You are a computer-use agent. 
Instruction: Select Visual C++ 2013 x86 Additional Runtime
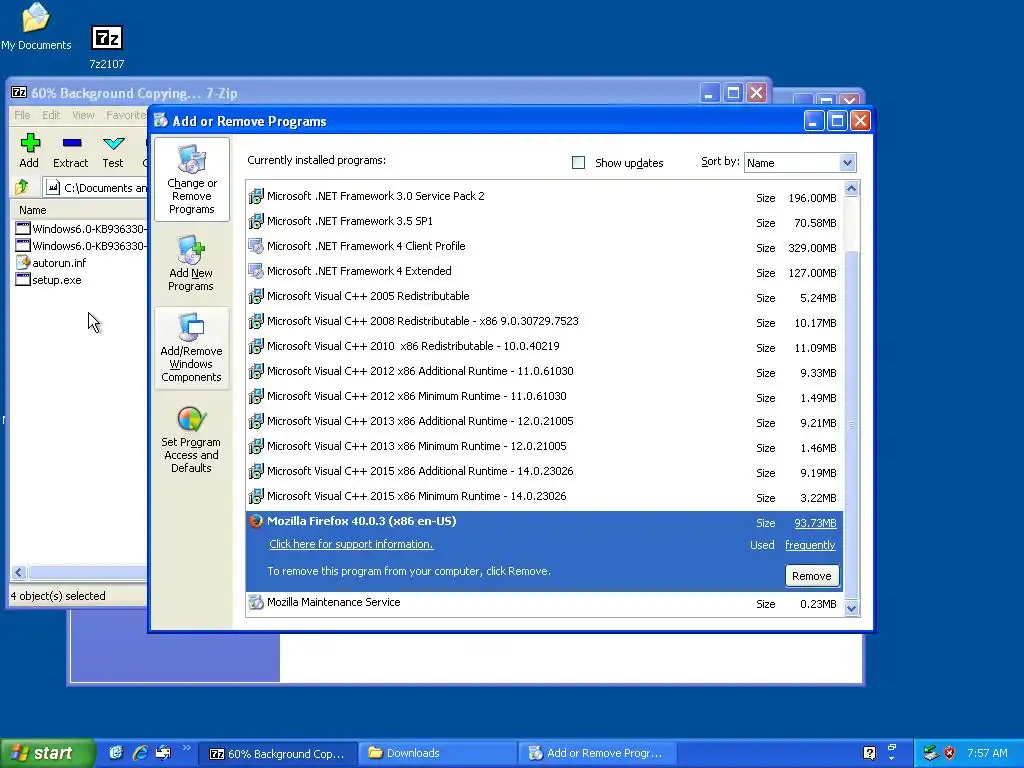(544, 421)
